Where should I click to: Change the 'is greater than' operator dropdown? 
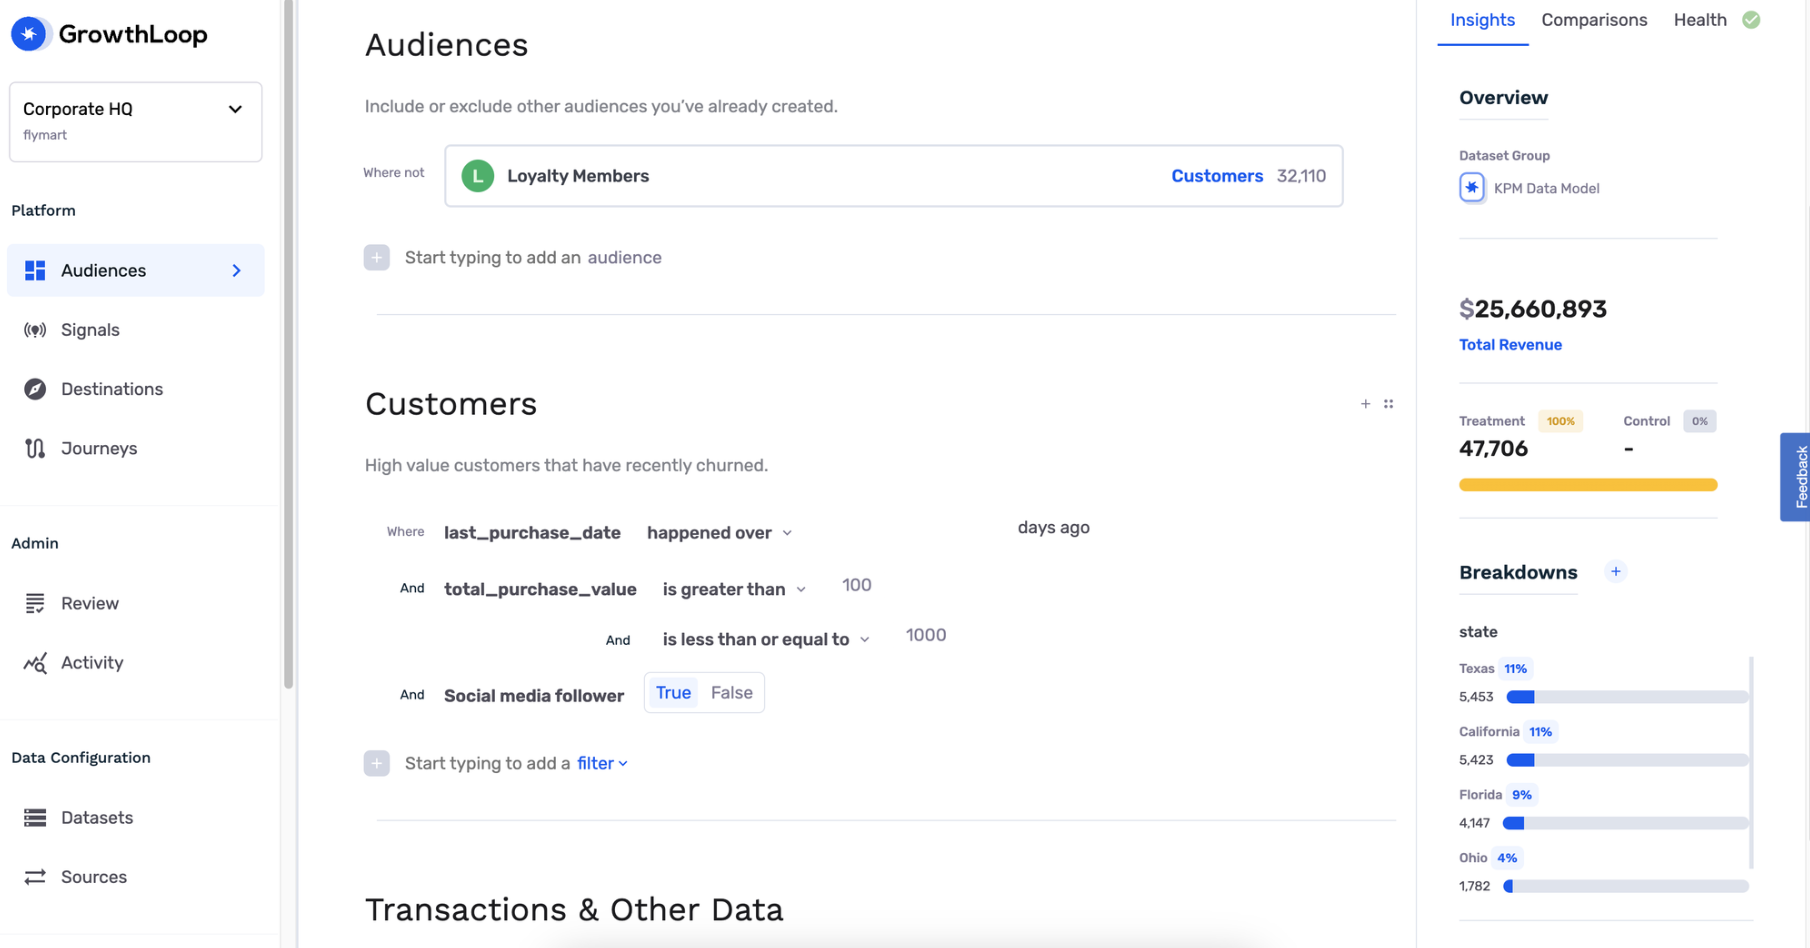click(x=734, y=590)
